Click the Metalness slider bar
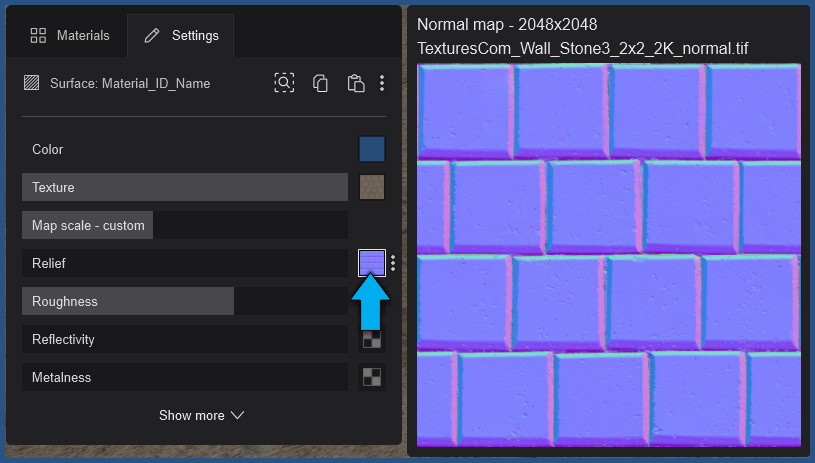The height and width of the screenshot is (463, 815). [x=184, y=377]
